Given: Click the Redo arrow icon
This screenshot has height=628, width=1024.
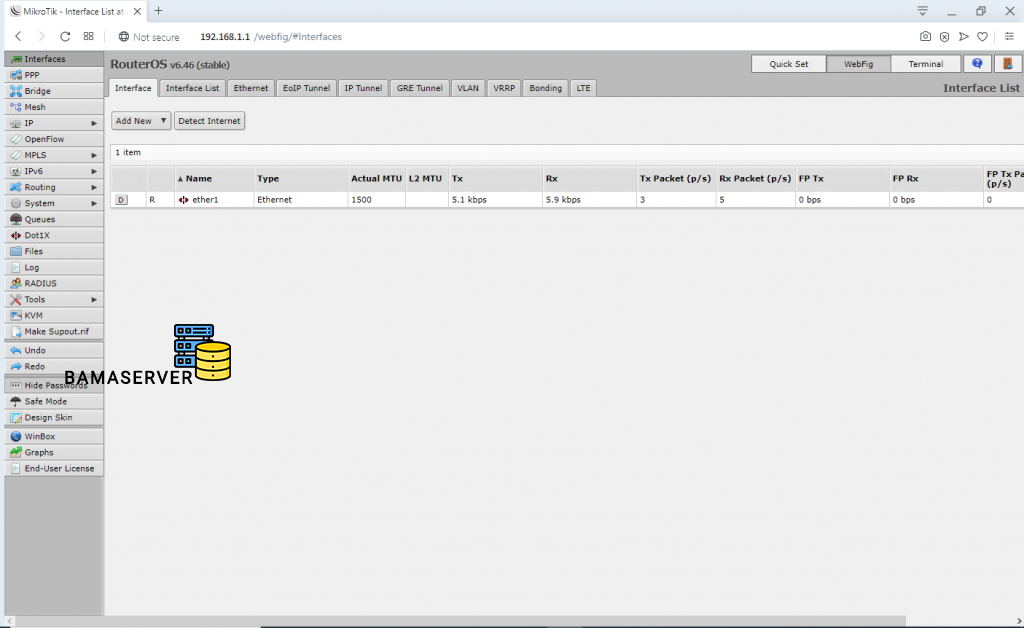Looking at the screenshot, I should [16, 367].
